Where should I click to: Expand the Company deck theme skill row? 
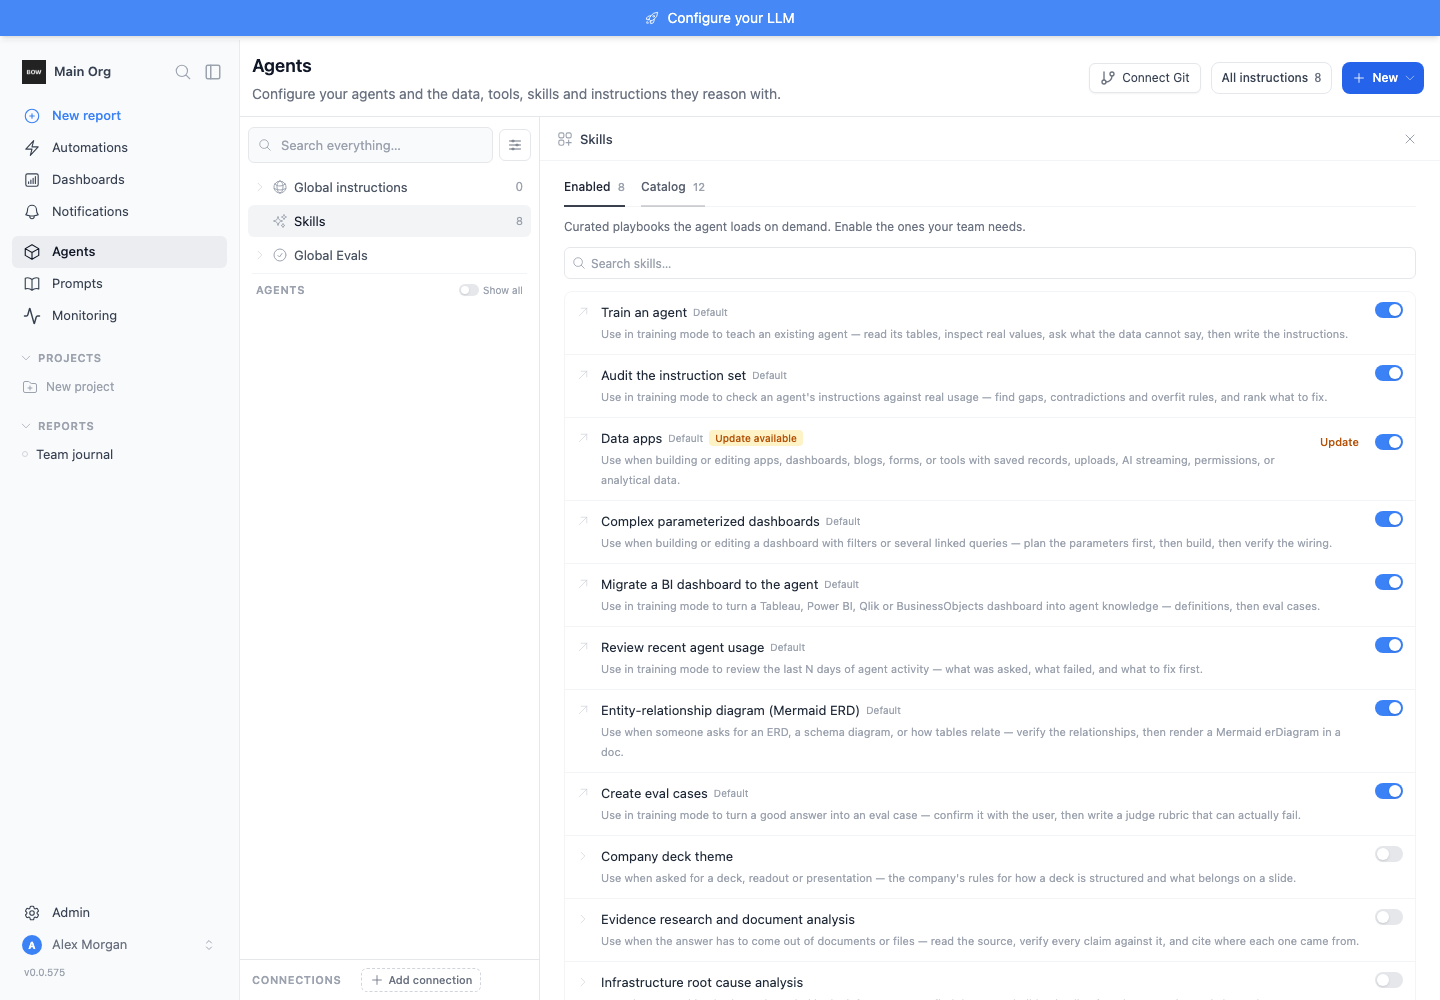[583, 856]
